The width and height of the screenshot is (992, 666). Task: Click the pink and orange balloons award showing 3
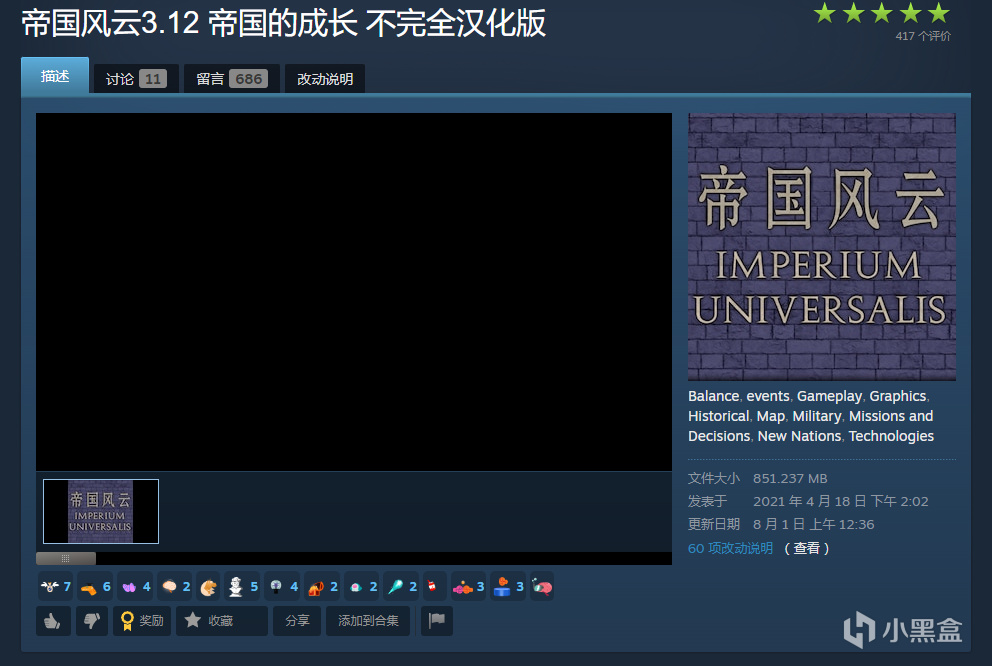[468, 587]
